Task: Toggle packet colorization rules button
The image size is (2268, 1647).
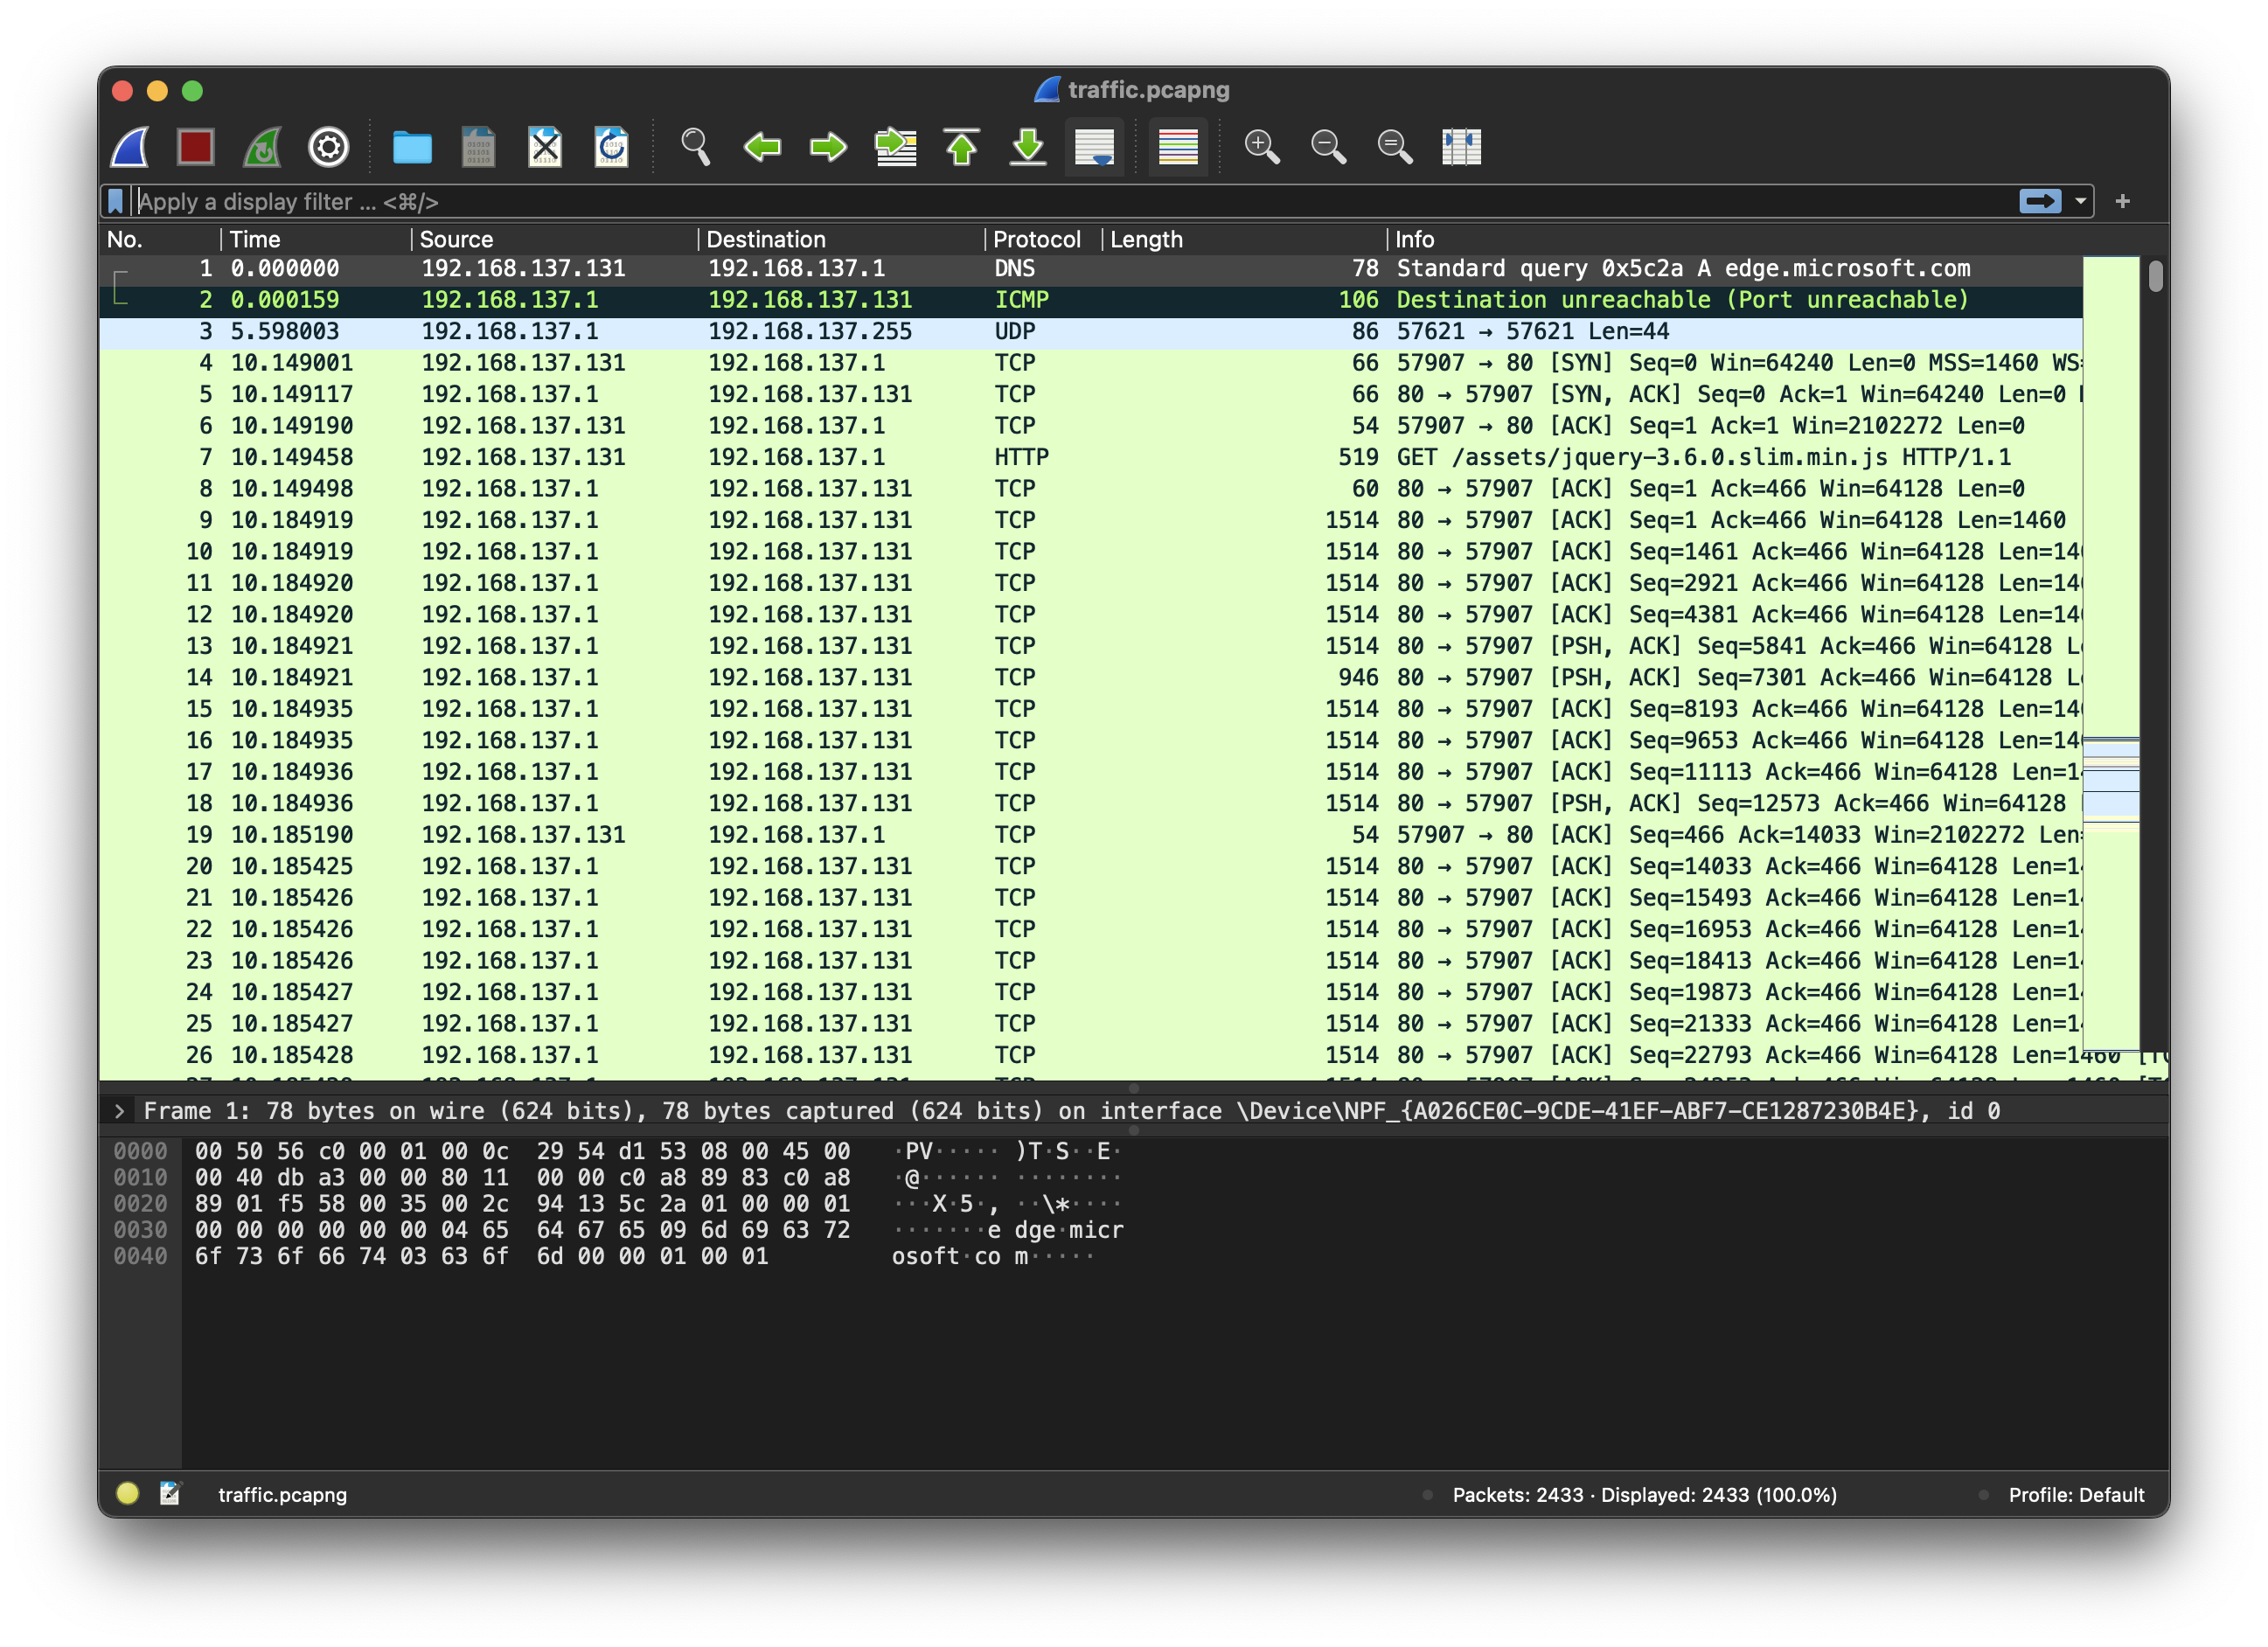Action: pyautogui.click(x=1177, y=147)
